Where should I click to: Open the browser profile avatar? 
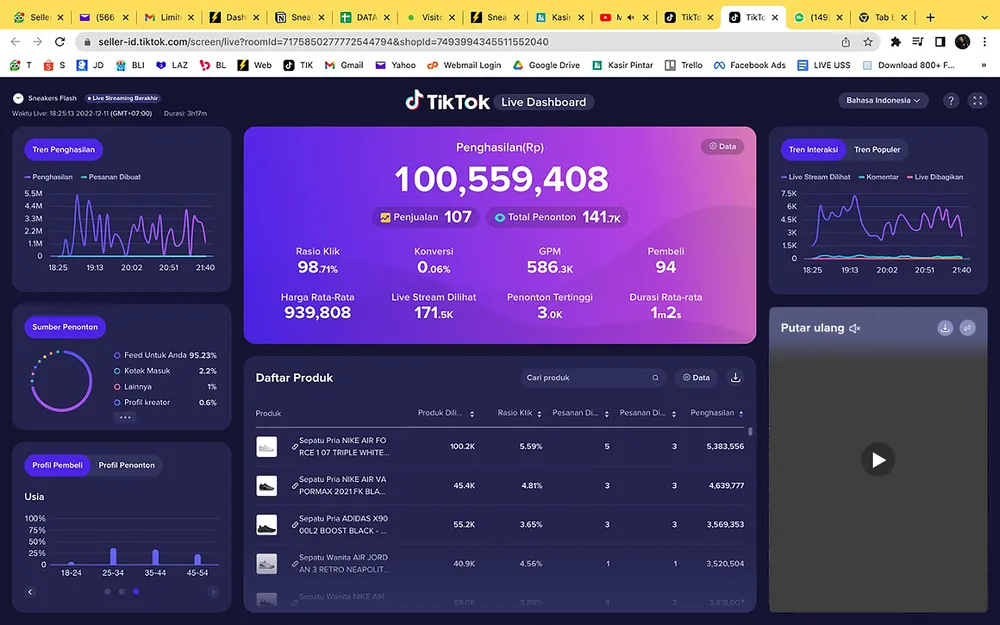962,42
